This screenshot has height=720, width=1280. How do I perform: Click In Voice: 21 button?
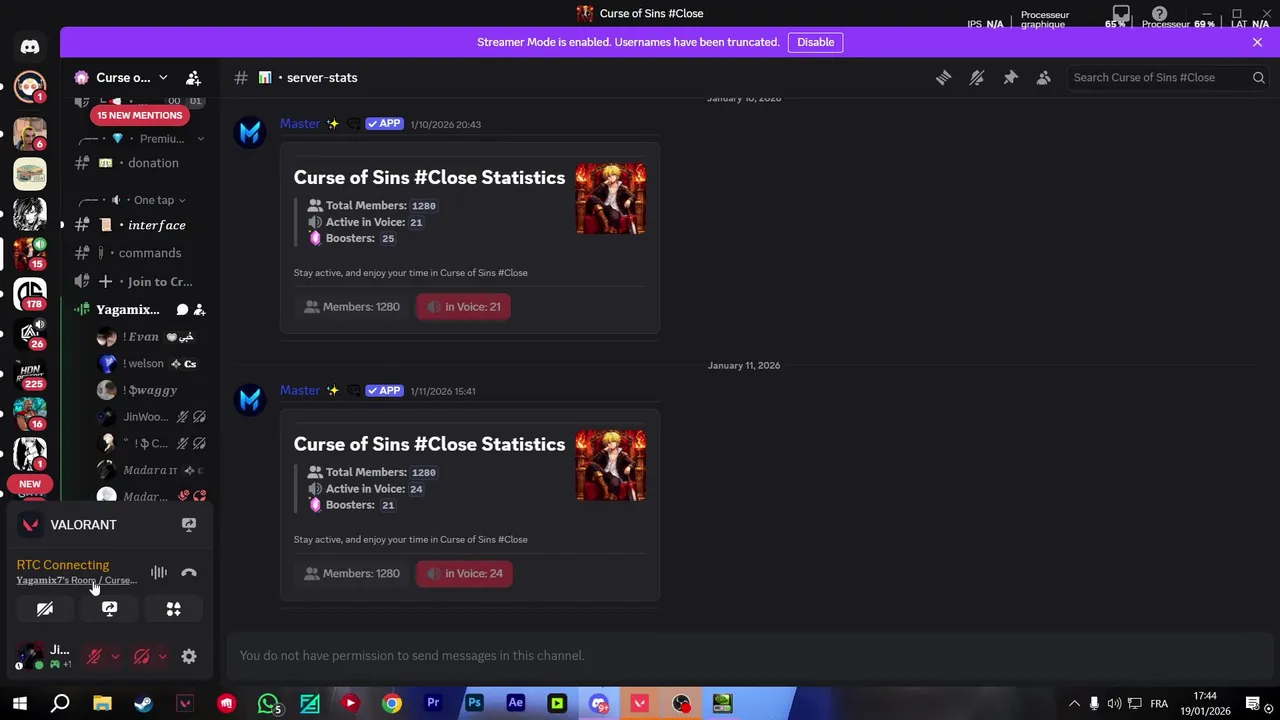click(x=463, y=306)
